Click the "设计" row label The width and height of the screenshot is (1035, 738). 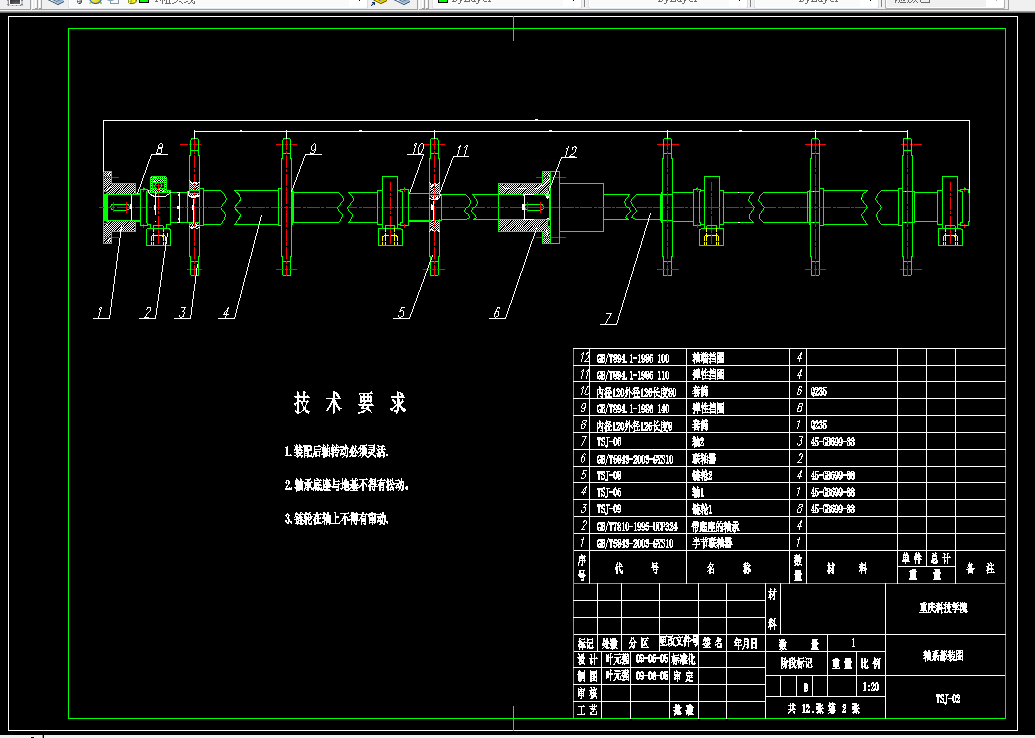tap(587, 659)
